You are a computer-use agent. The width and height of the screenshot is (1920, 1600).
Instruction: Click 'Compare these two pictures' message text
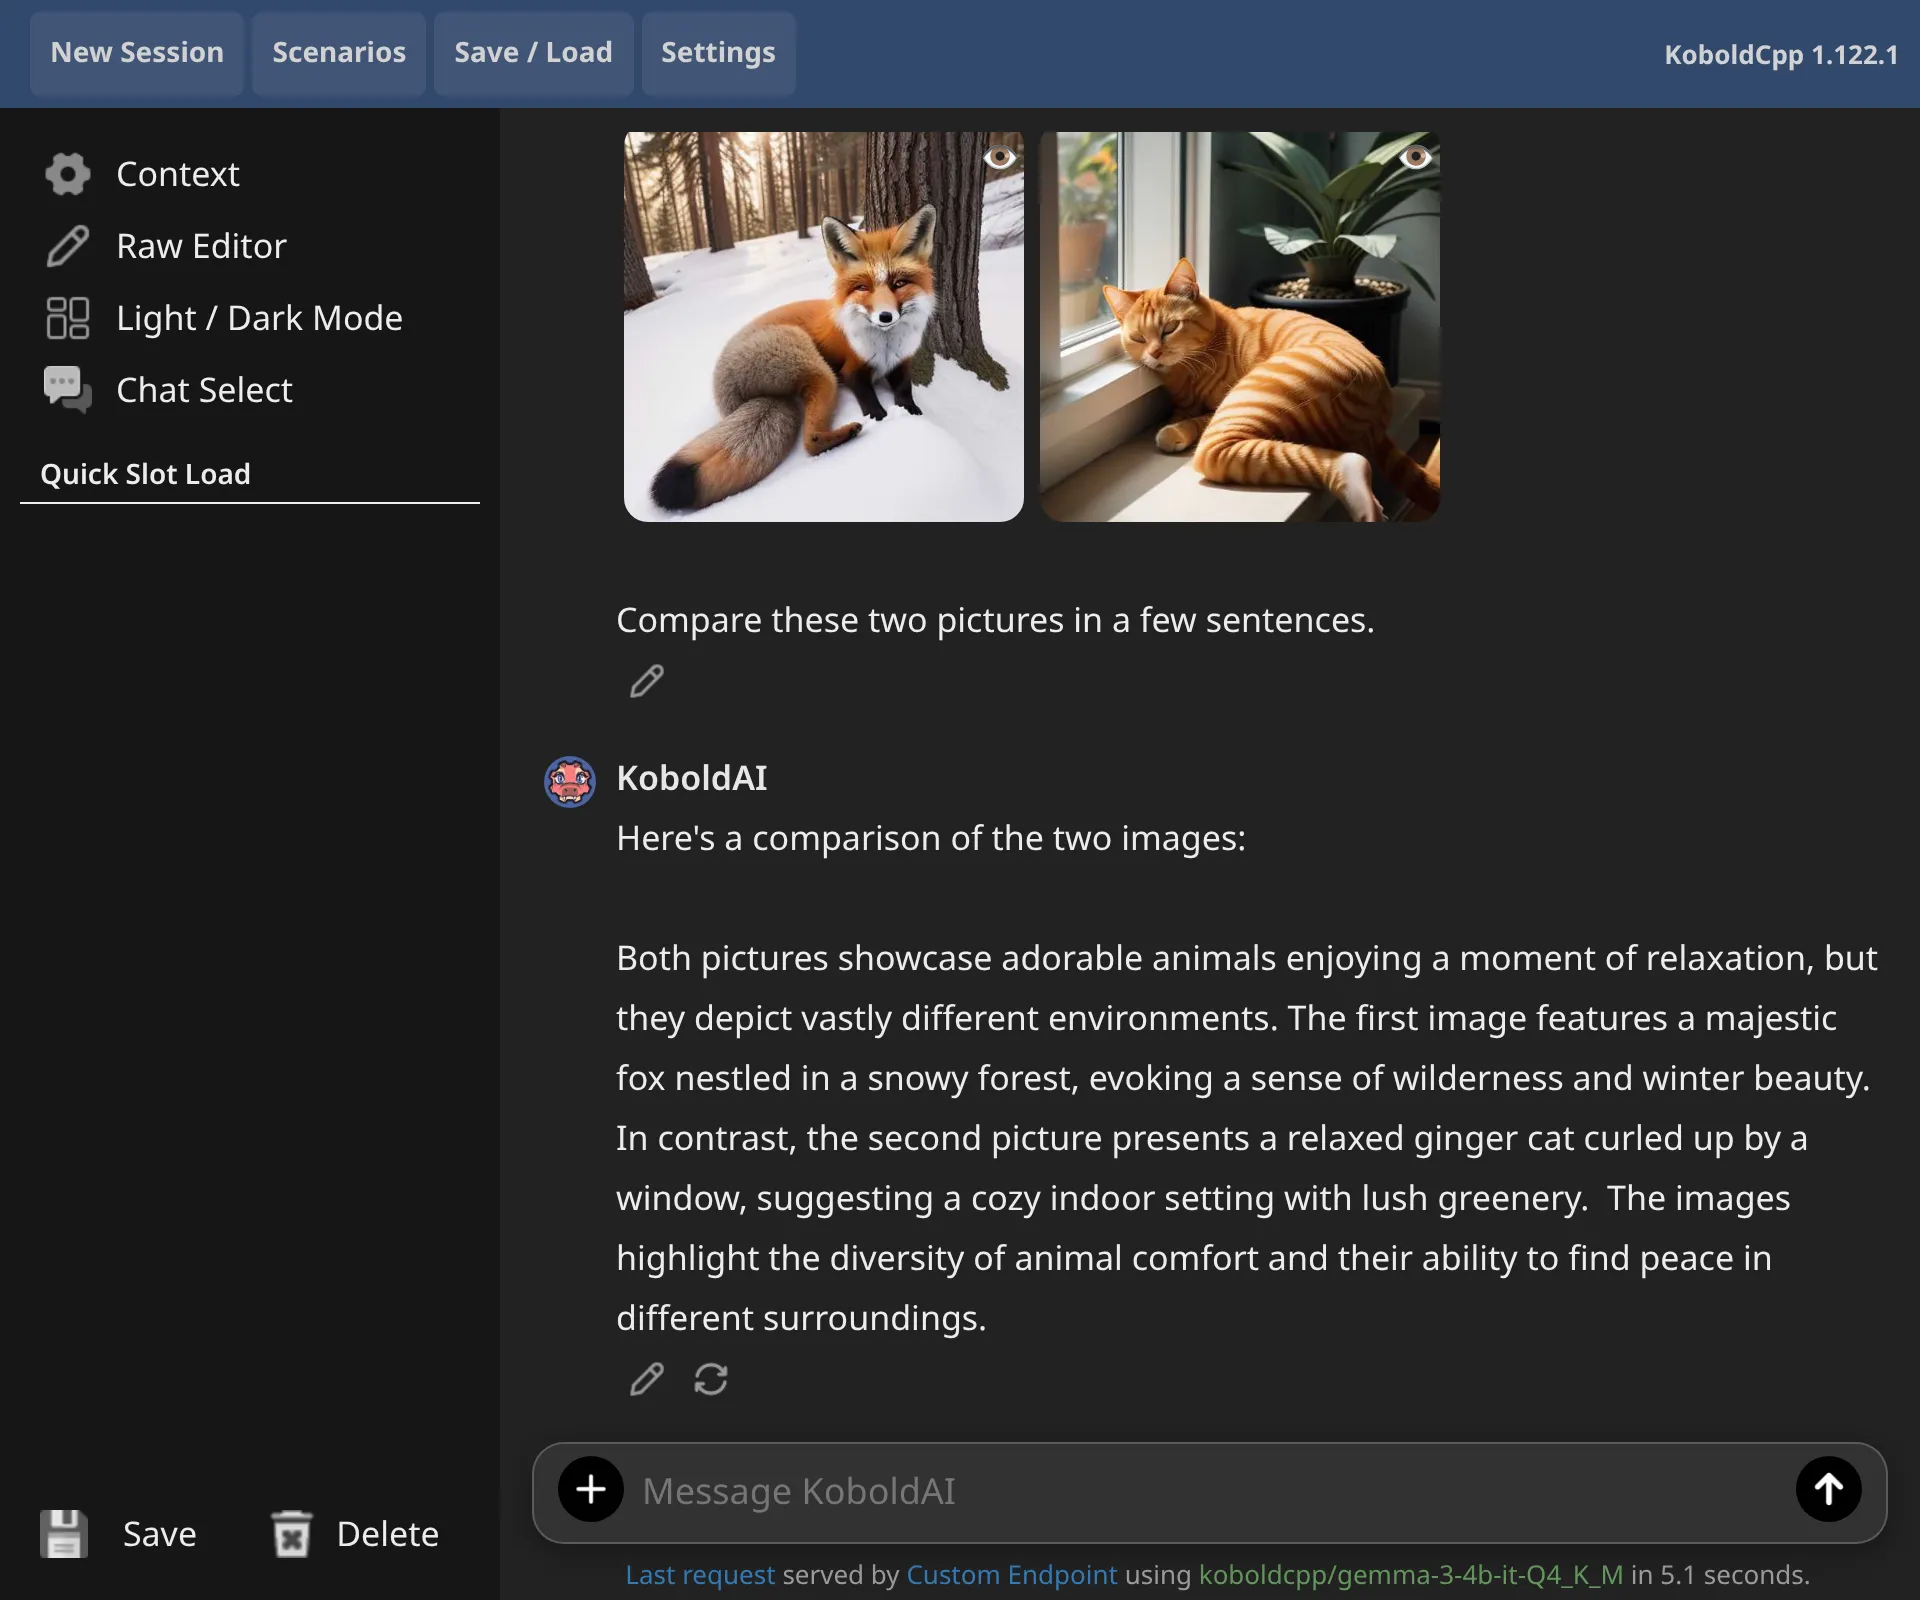[x=995, y=620]
